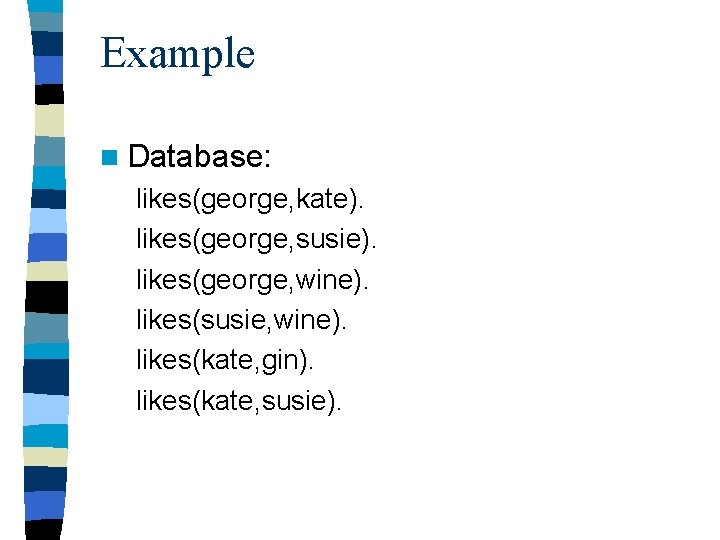The height and width of the screenshot is (540, 720).
Task: Click the blue stripe block left of Example title
Action: [50, 68]
